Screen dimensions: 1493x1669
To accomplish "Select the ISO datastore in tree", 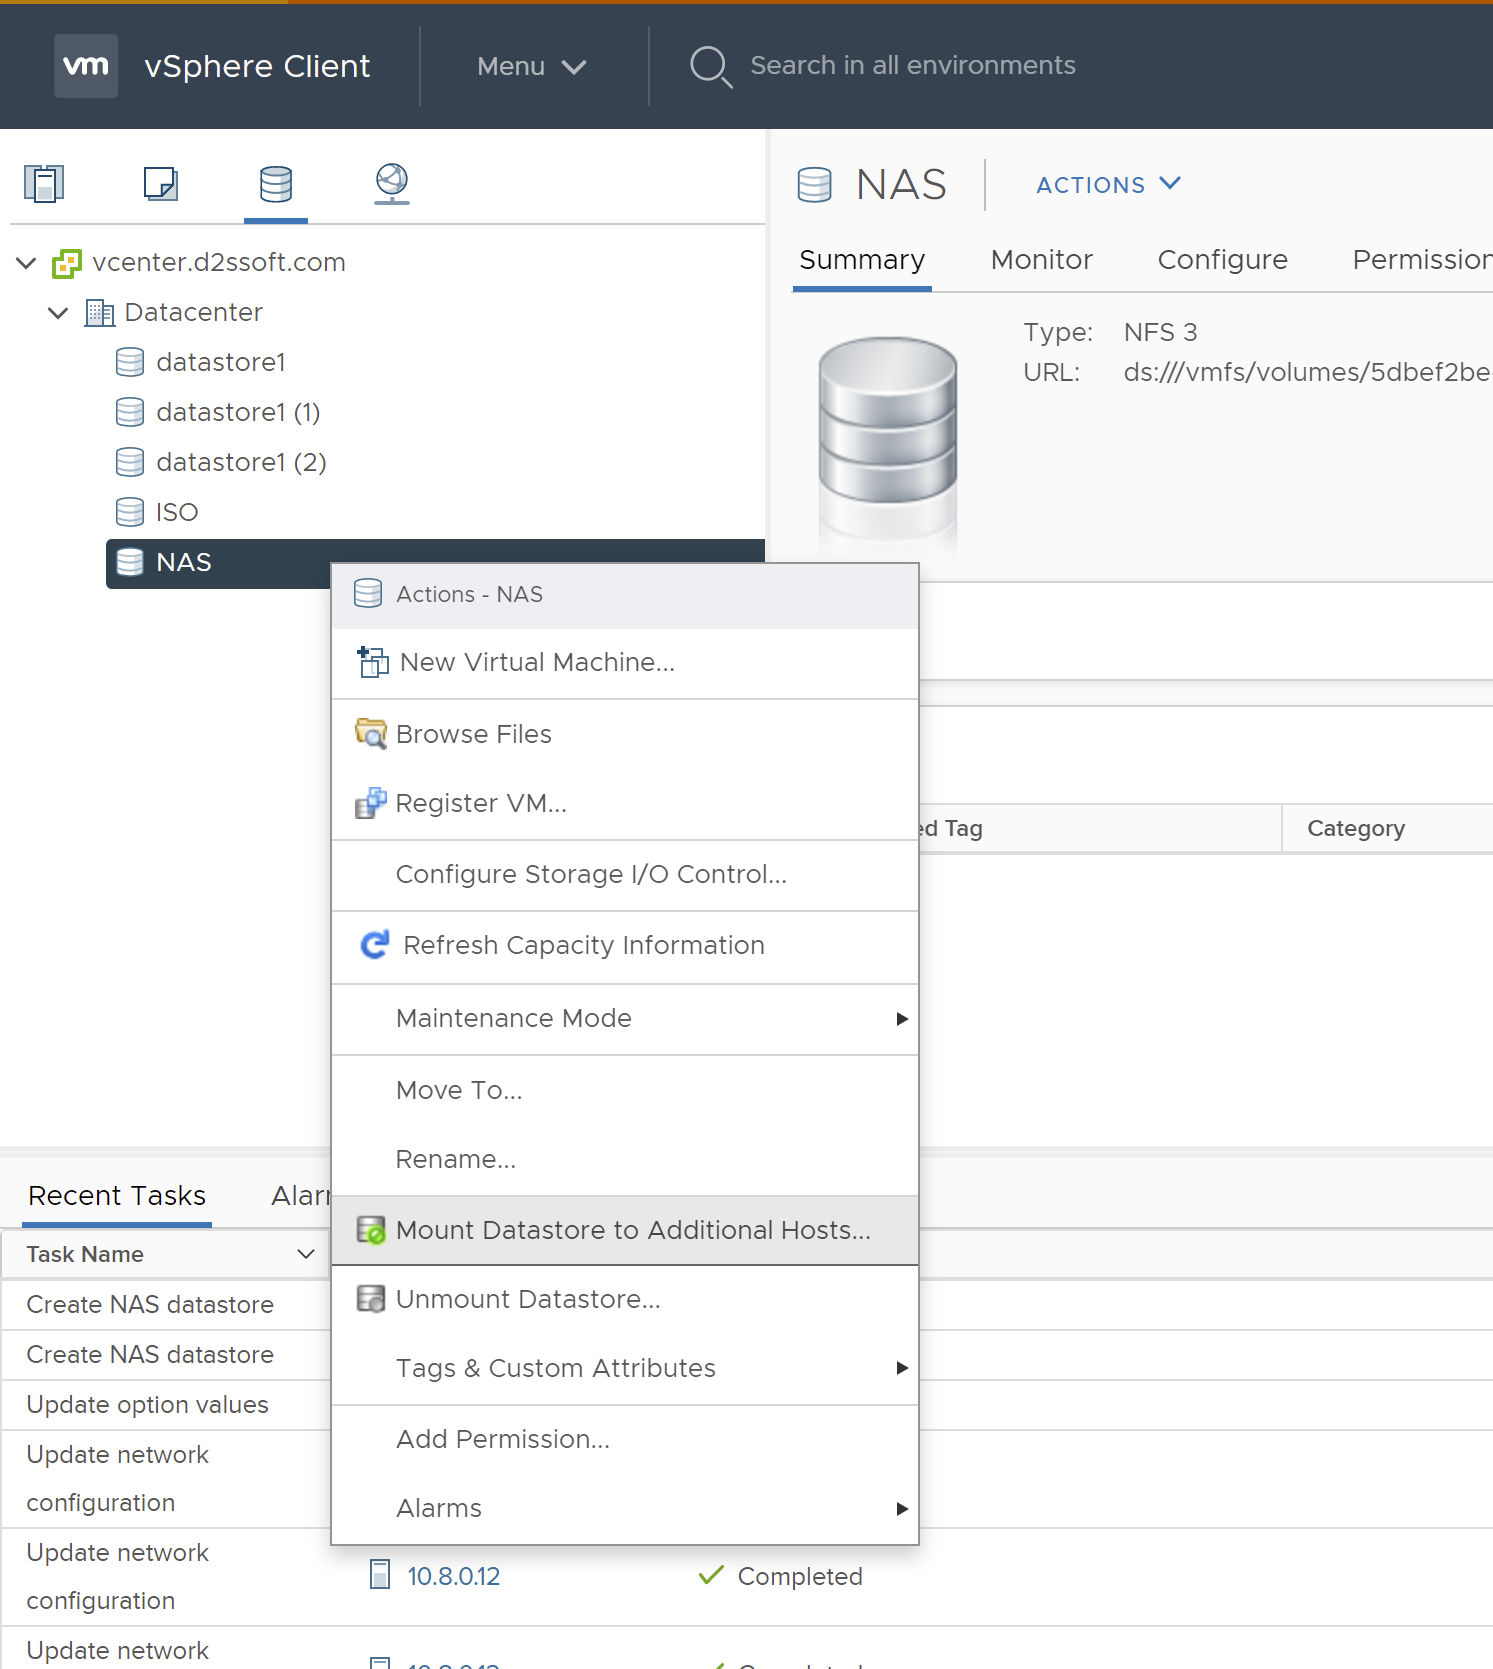I will (177, 512).
